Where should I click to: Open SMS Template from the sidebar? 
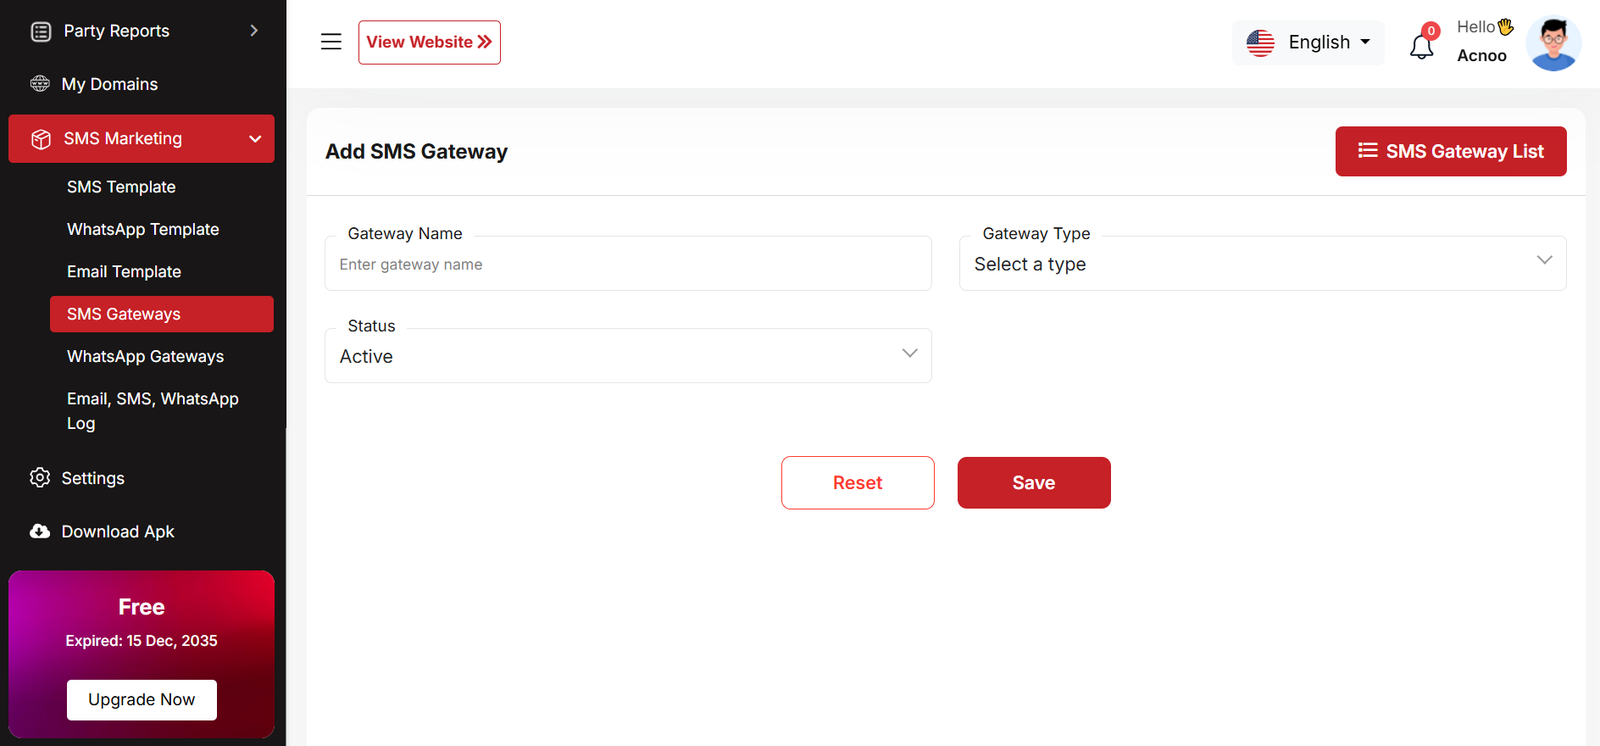click(121, 187)
